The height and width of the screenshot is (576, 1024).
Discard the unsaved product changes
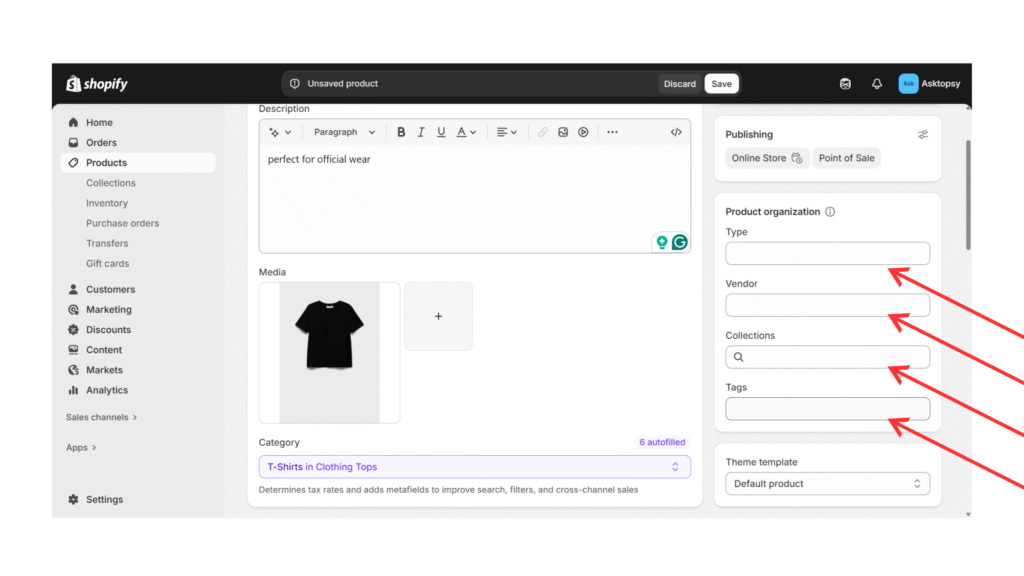click(679, 84)
